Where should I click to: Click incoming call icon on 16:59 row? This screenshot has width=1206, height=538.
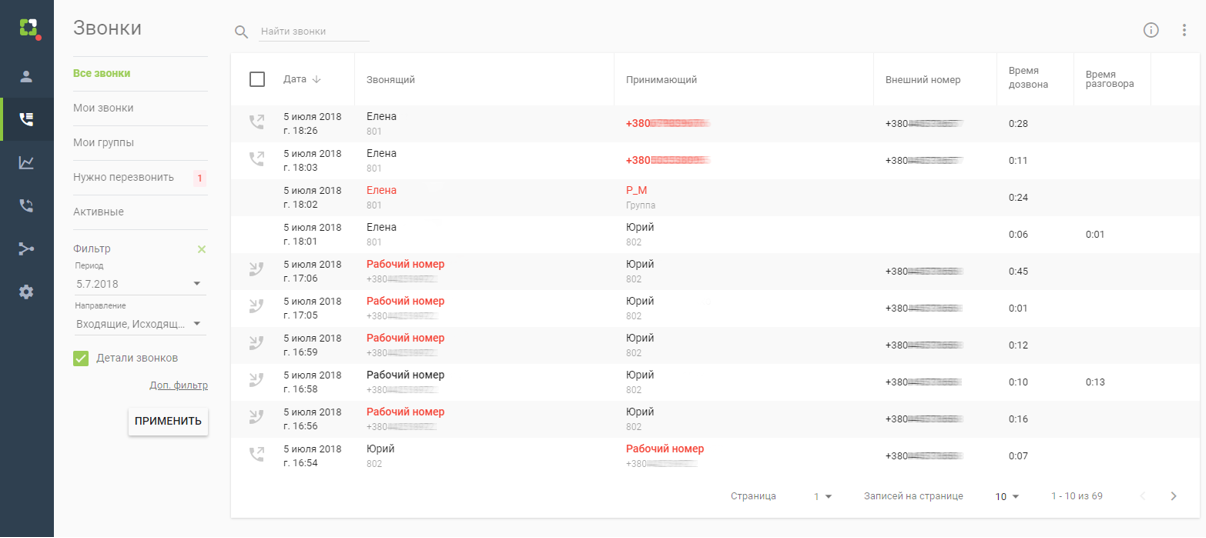[257, 344]
